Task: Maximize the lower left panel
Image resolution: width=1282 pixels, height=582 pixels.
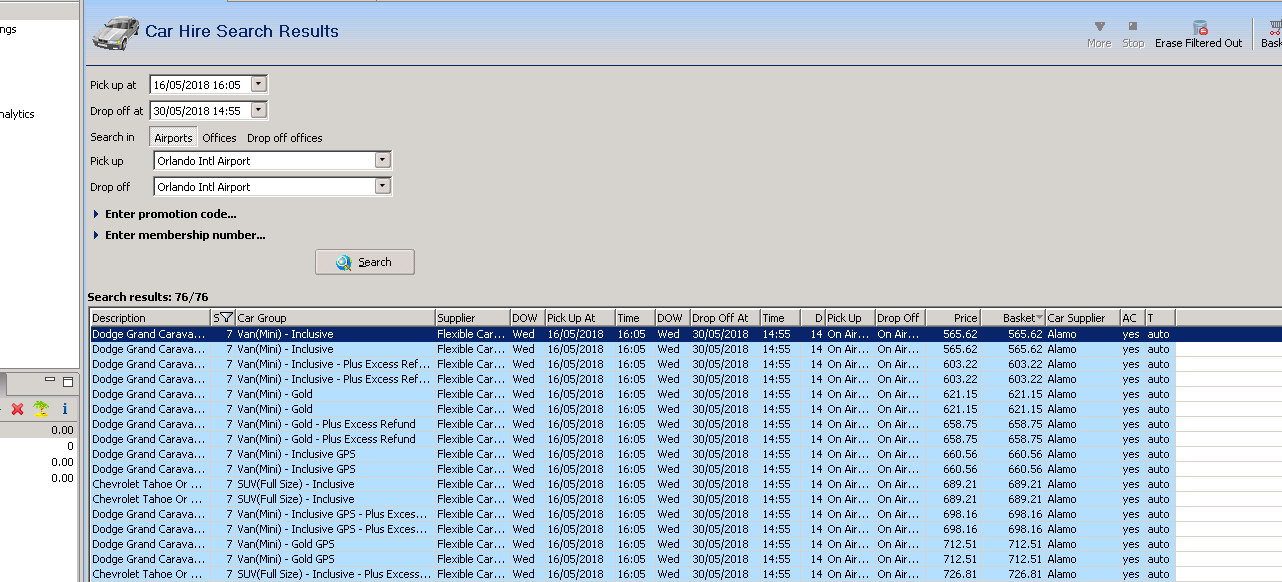Action: click(x=68, y=382)
